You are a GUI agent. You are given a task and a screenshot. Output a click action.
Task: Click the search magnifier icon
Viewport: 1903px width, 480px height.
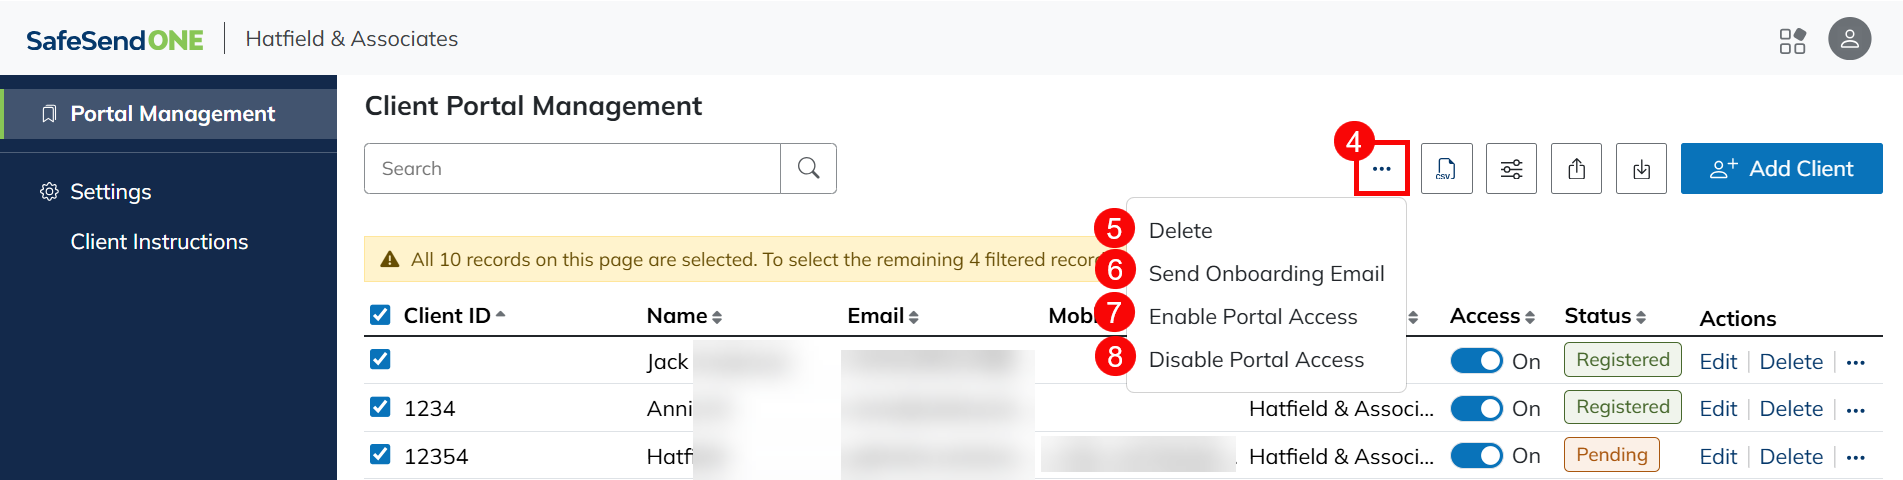point(808,168)
